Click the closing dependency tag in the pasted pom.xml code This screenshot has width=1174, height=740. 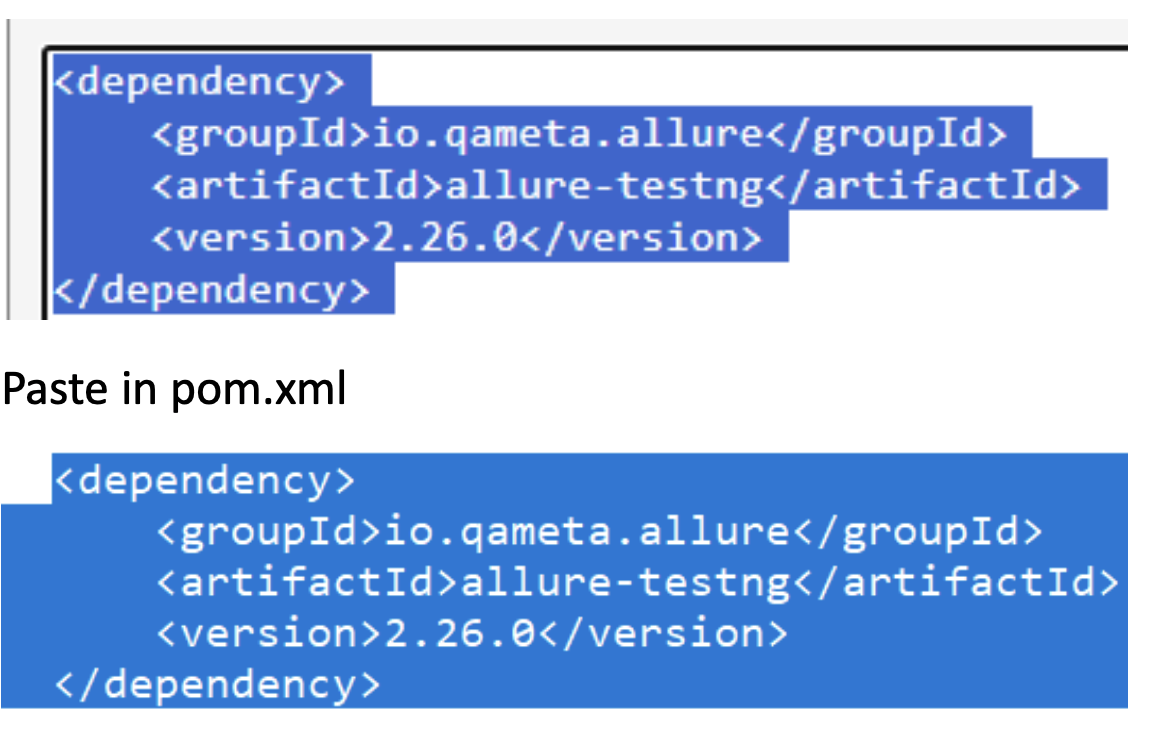218,685
